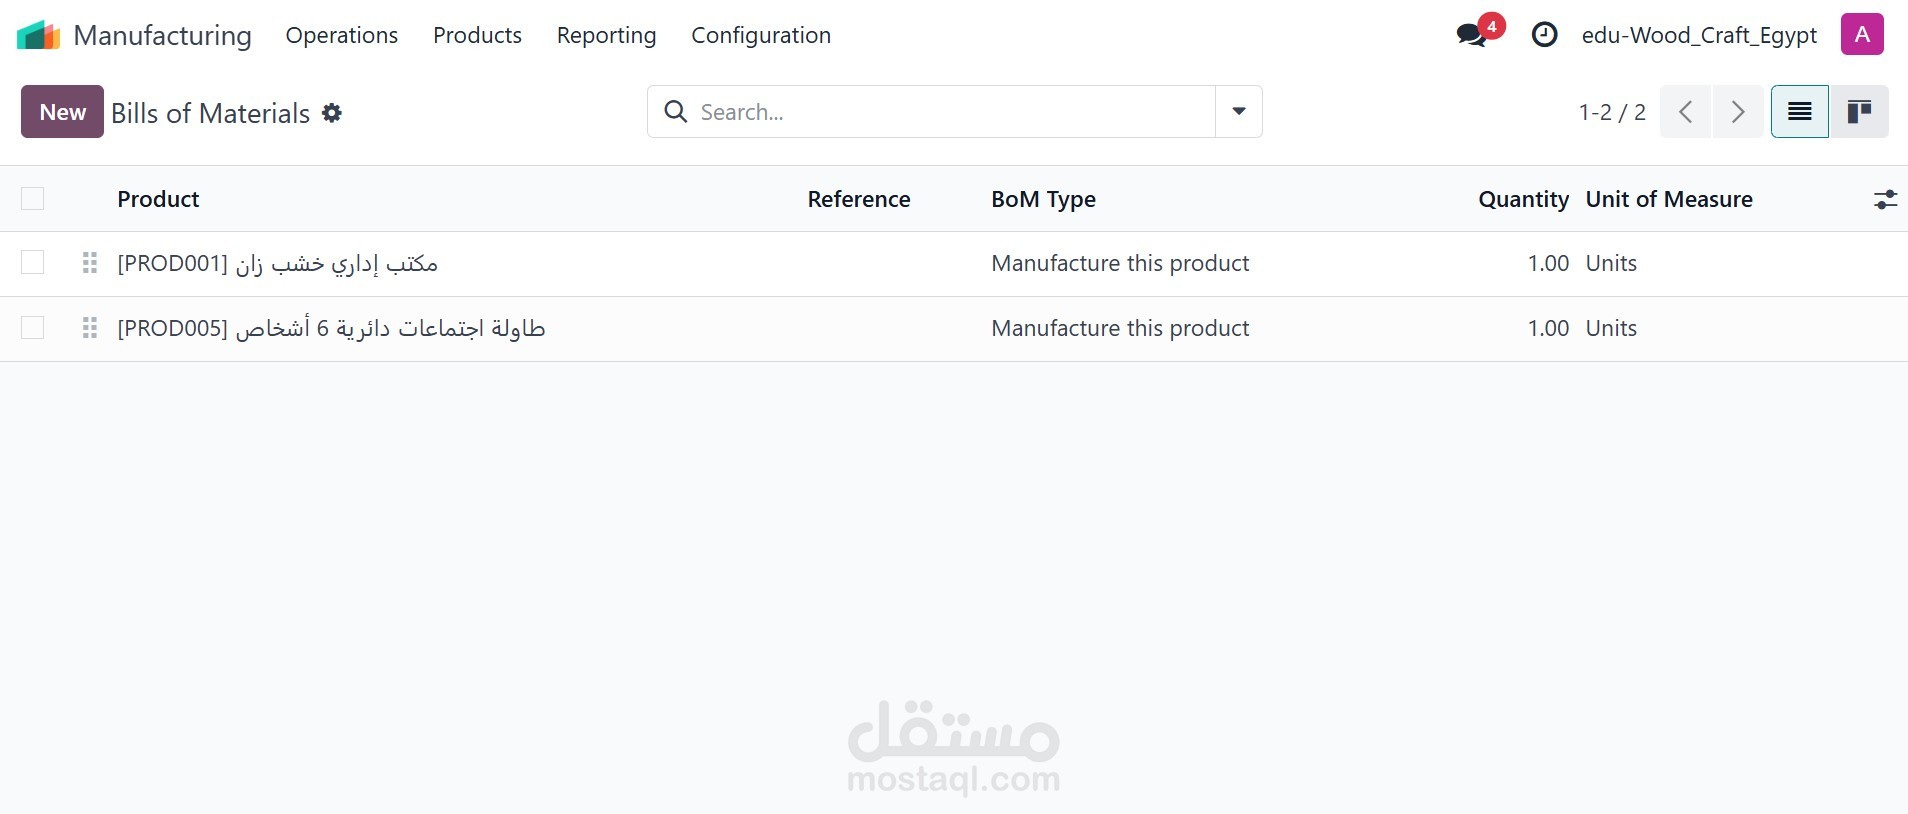Open the Configuration menu

click(x=761, y=35)
